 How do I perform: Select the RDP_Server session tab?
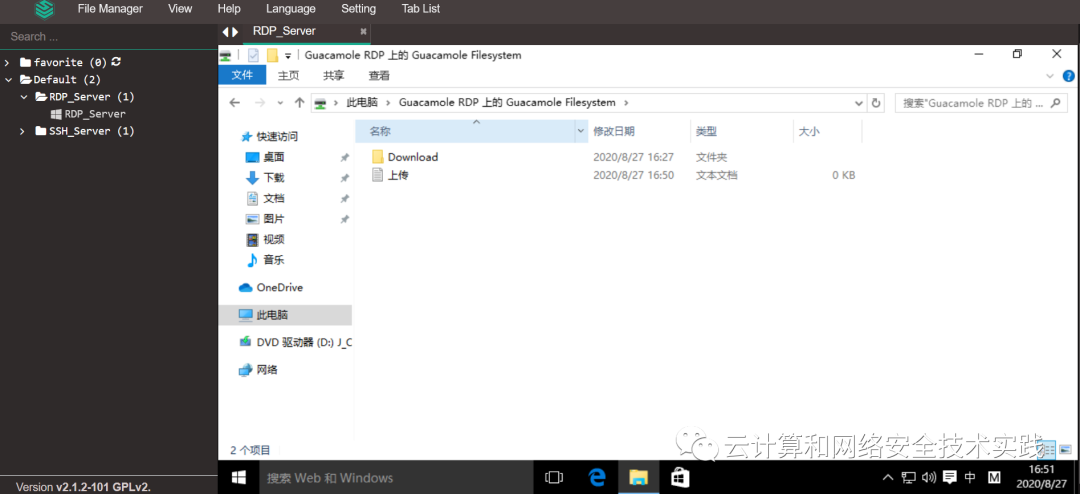284,31
